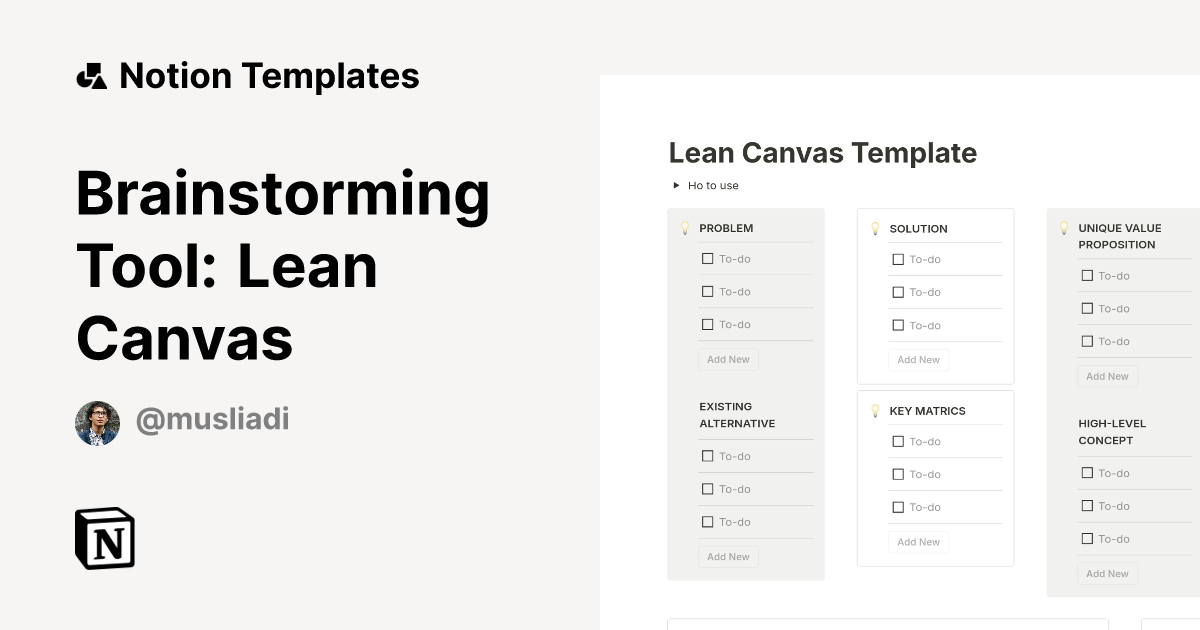The width and height of the screenshot is (1200, 630).
Task: Click the lightbulb icon beside KEY MATRICS
Action: (875, 410)
